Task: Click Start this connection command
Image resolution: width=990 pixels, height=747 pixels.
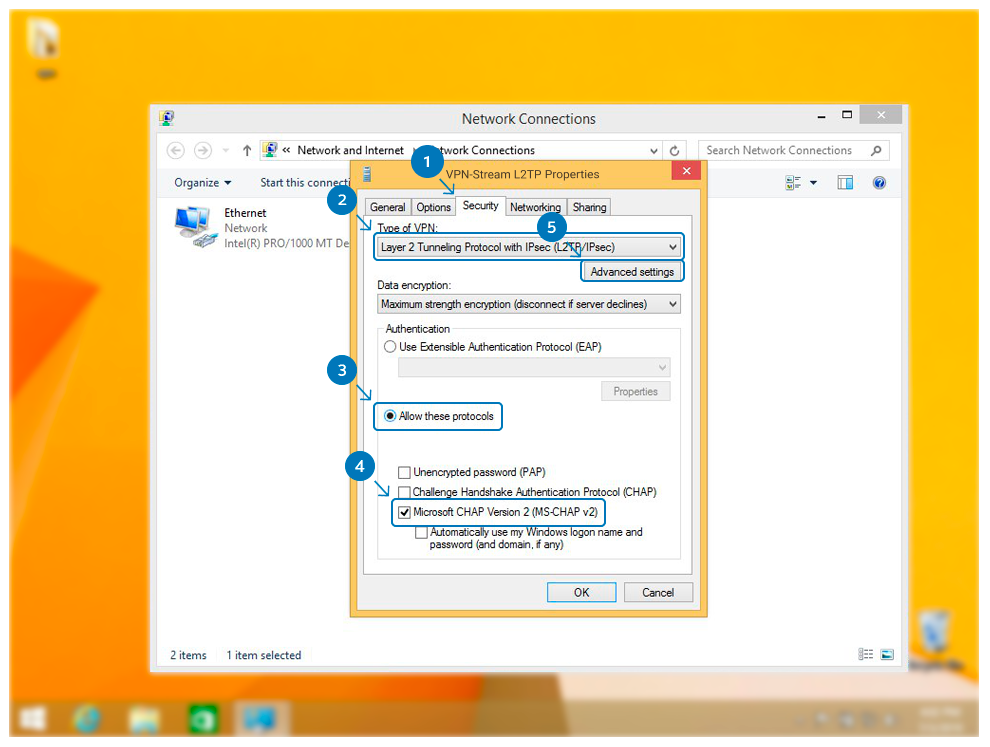Action: 305,182
